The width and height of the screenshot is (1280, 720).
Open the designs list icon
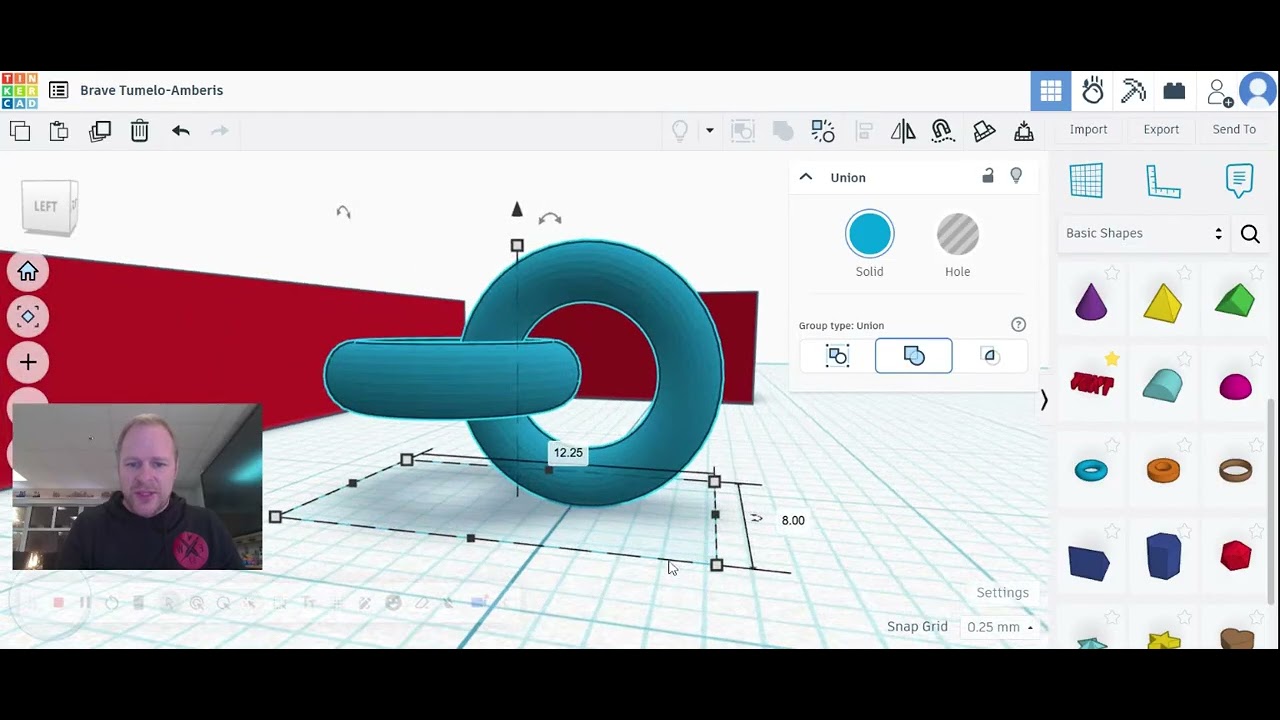point(58,90)
